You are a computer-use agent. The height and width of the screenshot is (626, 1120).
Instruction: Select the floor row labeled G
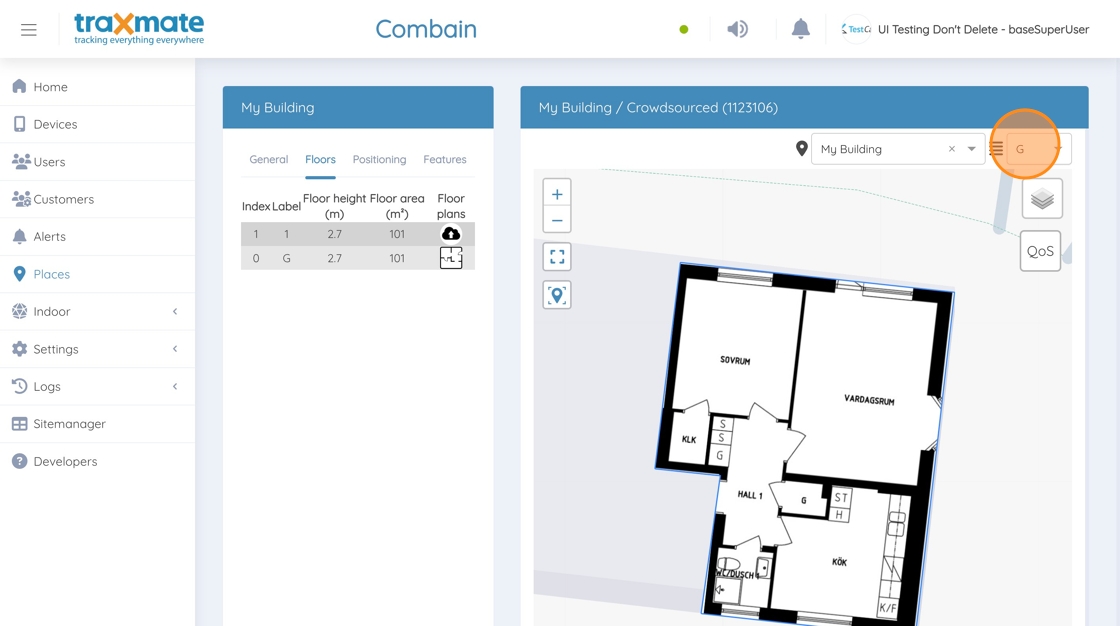(358, 258)
